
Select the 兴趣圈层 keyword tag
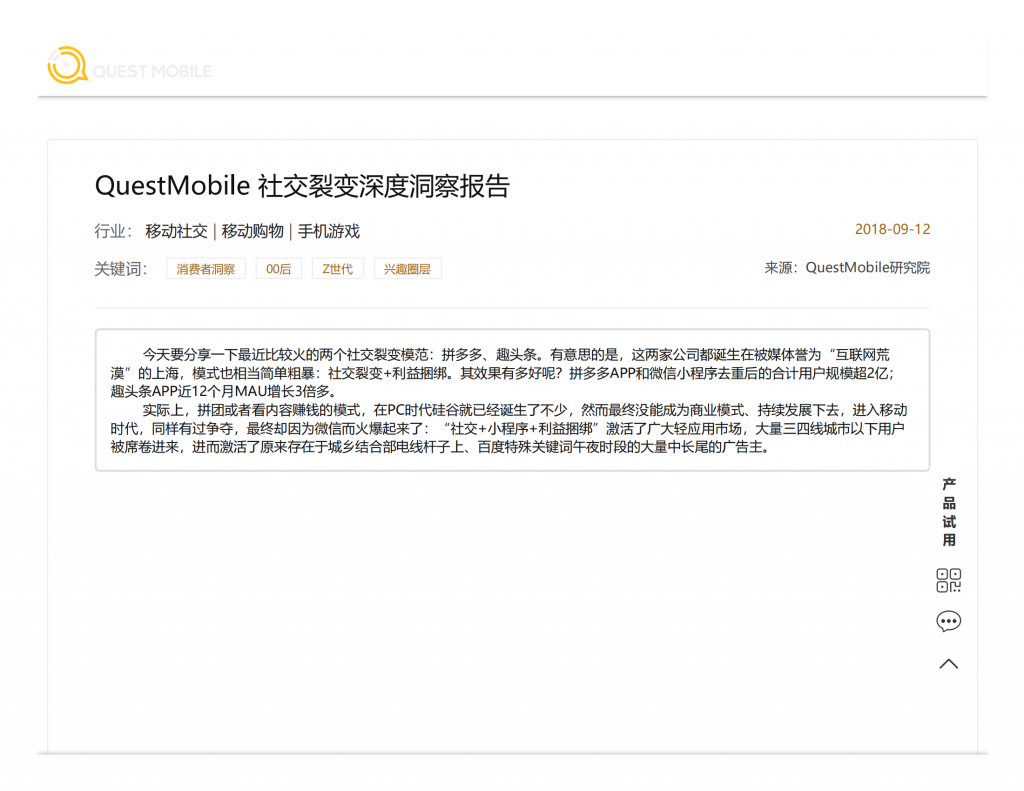[408, 269]
